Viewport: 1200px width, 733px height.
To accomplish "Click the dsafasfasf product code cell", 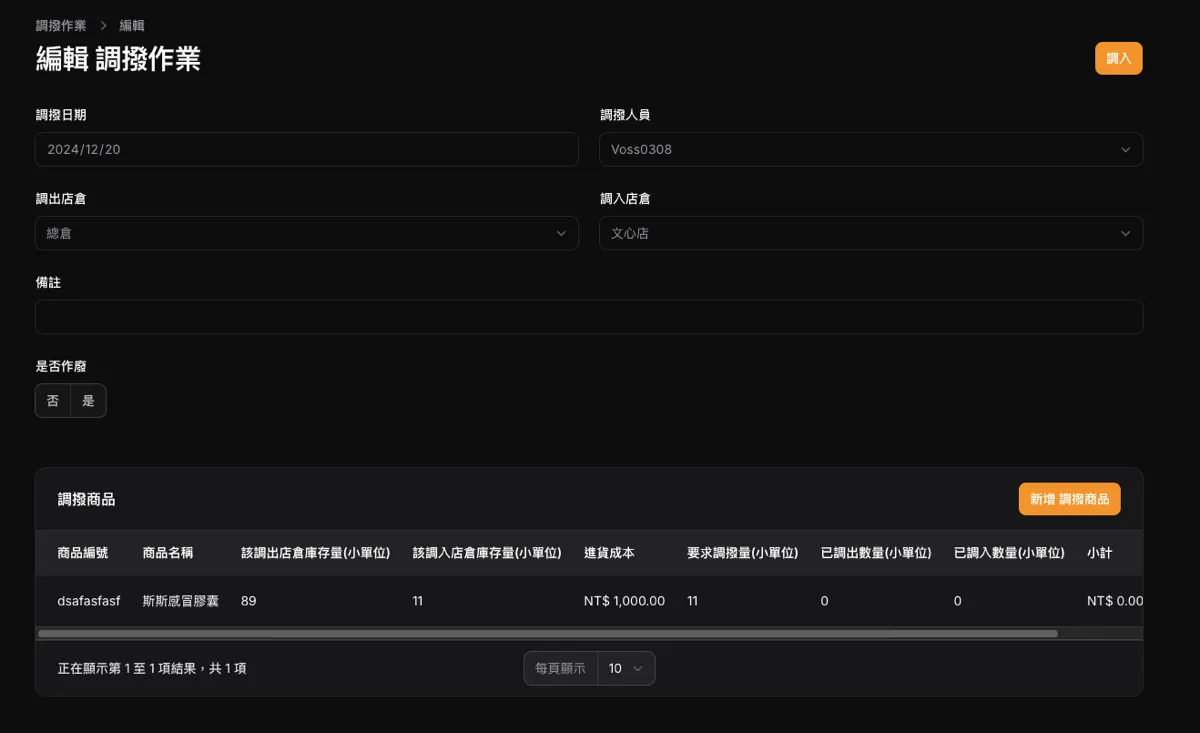I will tap(89, 601).
